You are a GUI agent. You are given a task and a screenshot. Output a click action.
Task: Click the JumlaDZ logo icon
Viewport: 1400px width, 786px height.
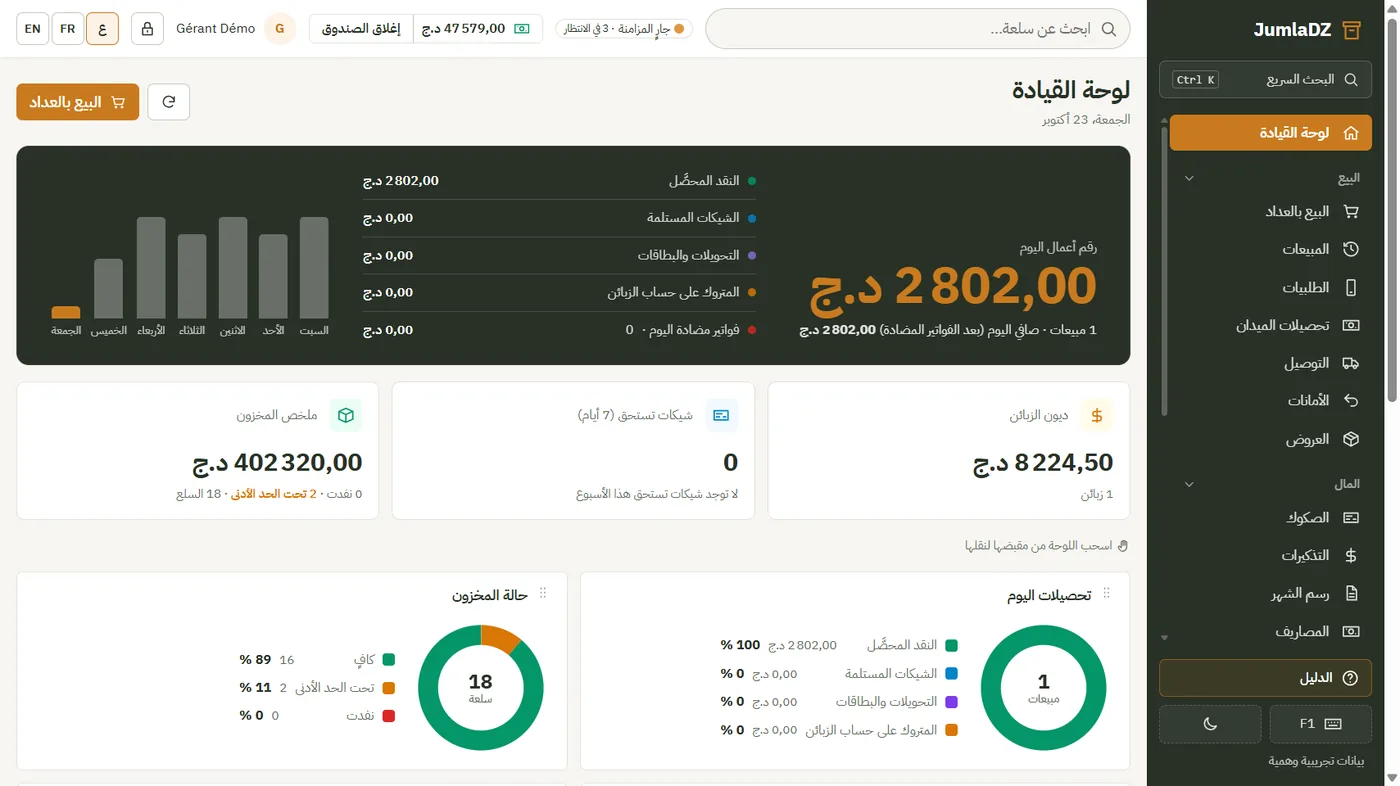(1351, 30)
